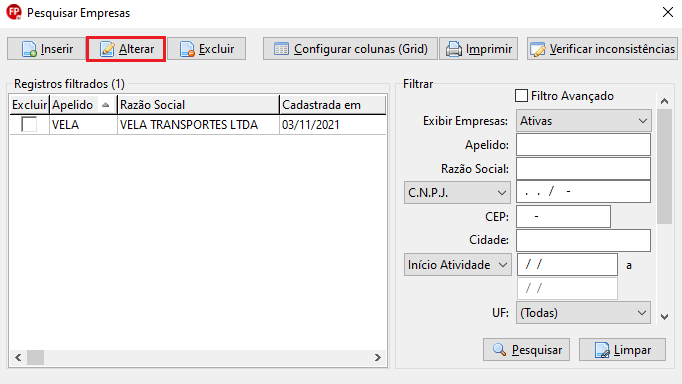Click the Pesquisar magnifier icon
Viewport: 682px width, 384px height.
coord(499,350)
